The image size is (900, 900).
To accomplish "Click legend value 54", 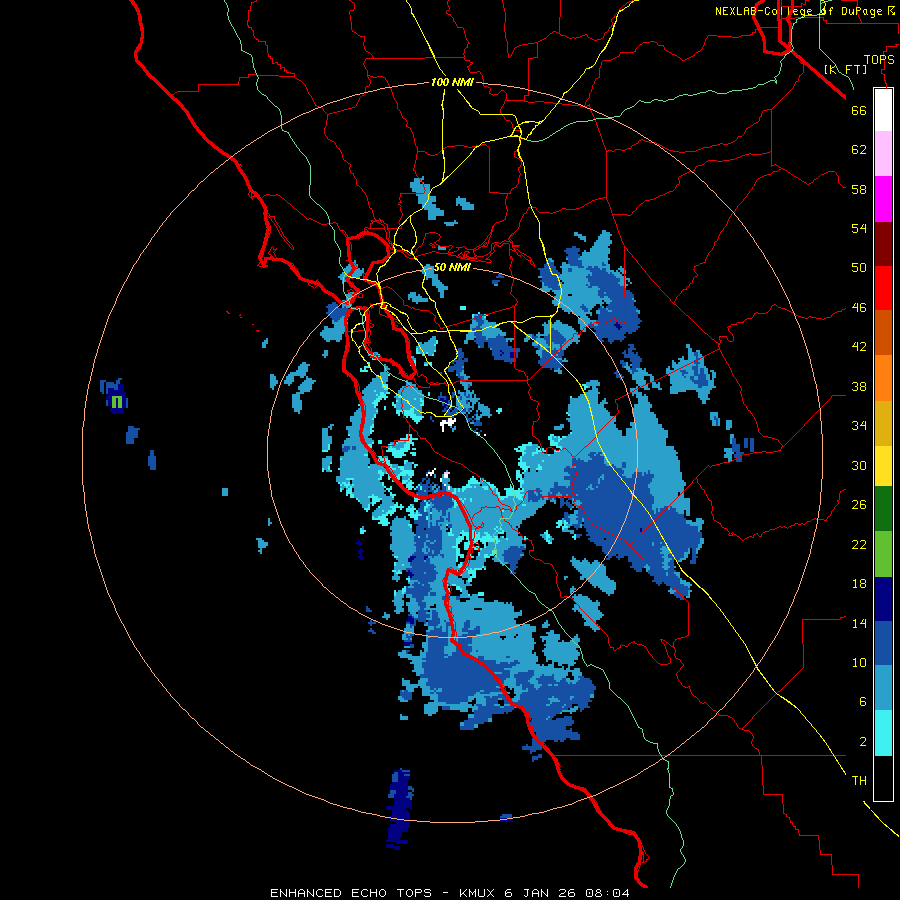I will [x=859, y=228].
